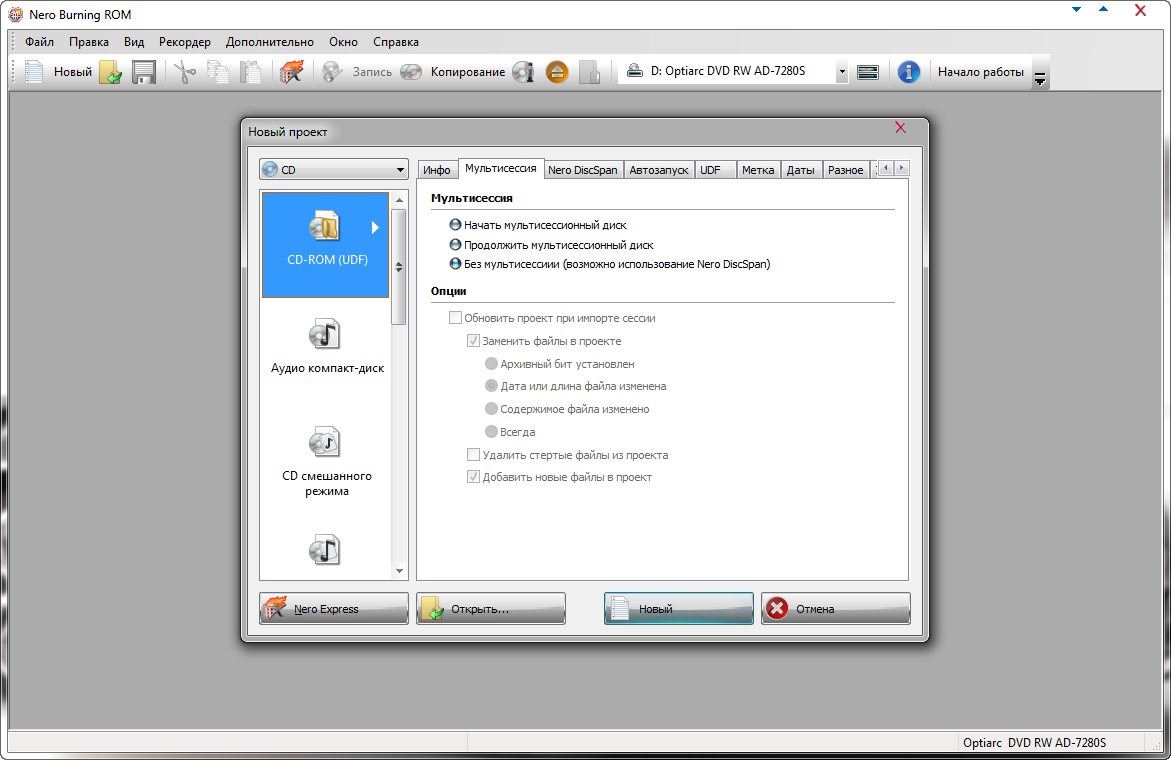
Task: Click the tab scroll right arrow
Action: tap(902, 168)
